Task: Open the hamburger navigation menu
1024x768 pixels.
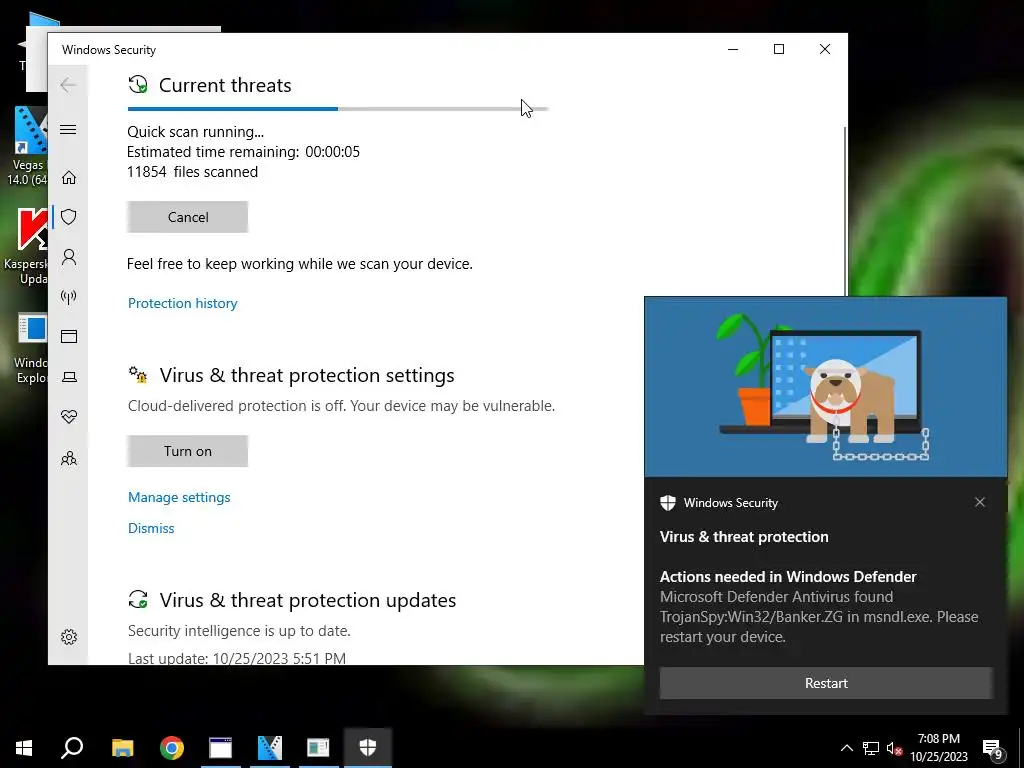Action: pos(68,129)
